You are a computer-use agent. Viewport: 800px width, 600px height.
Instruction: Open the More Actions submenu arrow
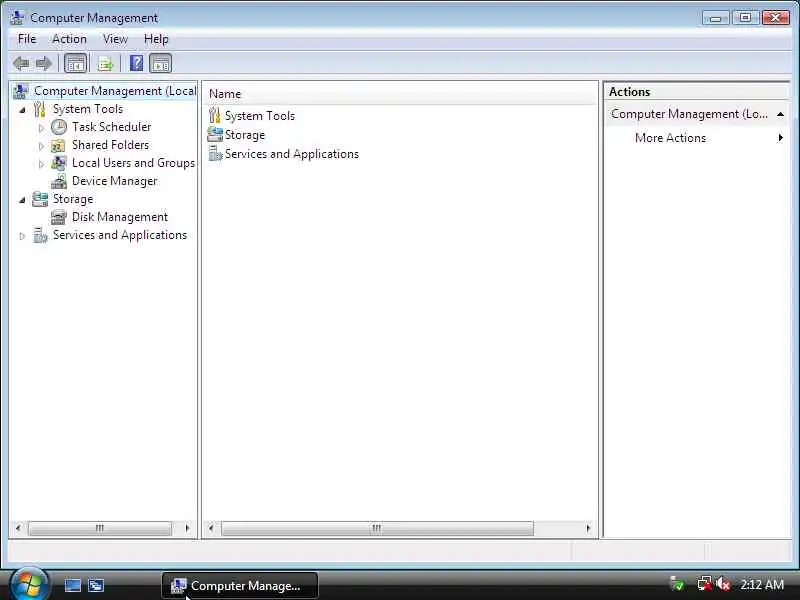pos(781,138)
